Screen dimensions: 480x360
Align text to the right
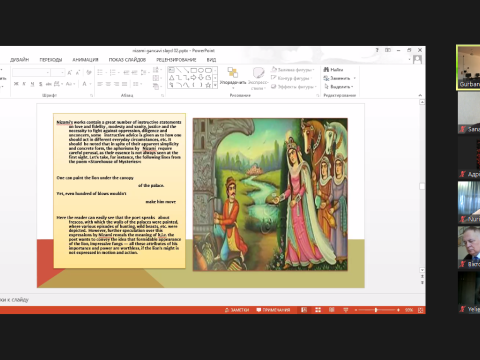(x=116, y=84)
